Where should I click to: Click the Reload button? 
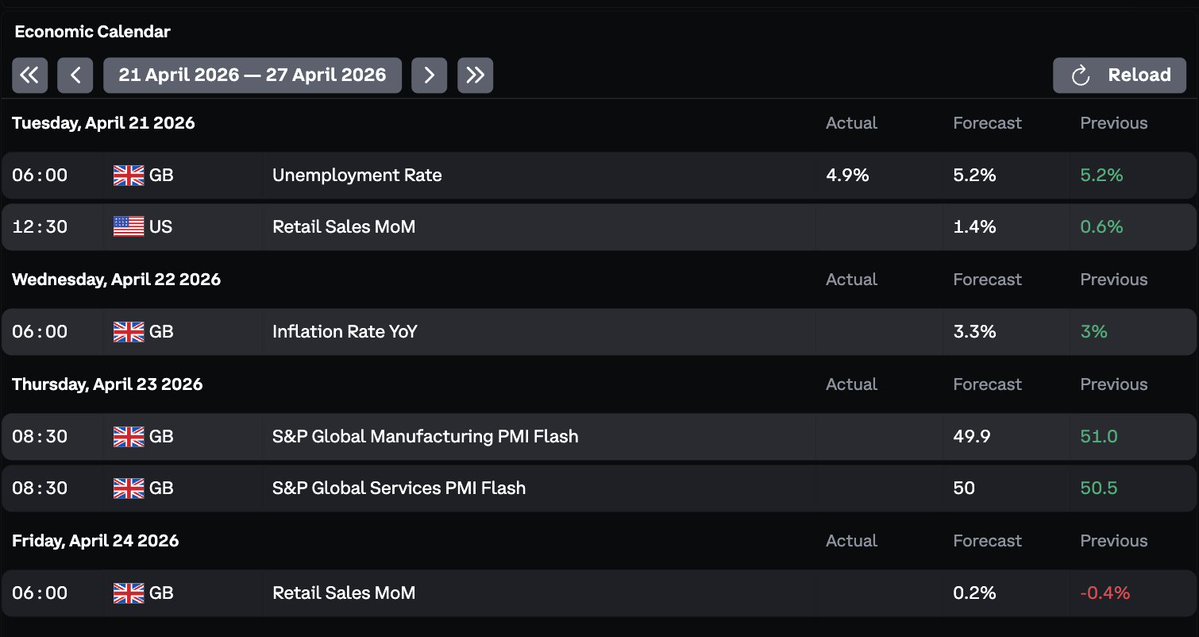pos(1118,75)
